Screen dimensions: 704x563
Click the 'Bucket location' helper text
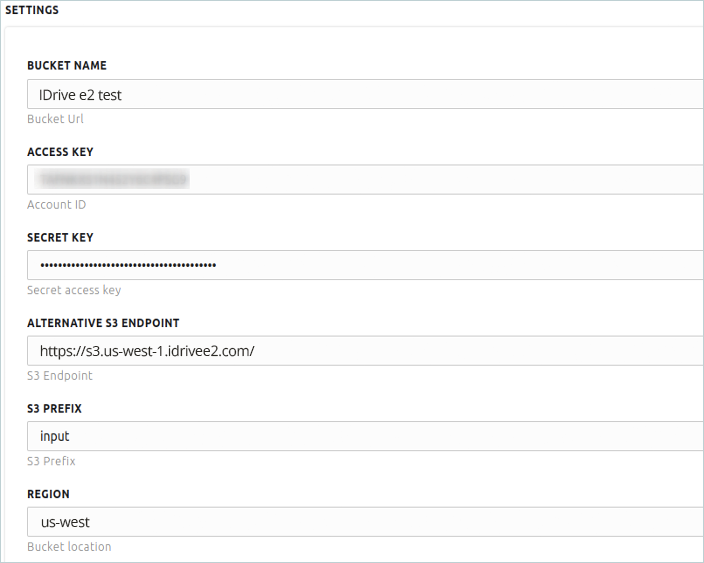(x=69, y=547)
